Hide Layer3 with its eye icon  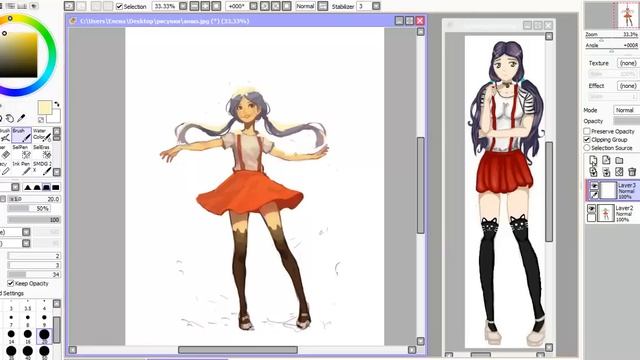(594, 186)
